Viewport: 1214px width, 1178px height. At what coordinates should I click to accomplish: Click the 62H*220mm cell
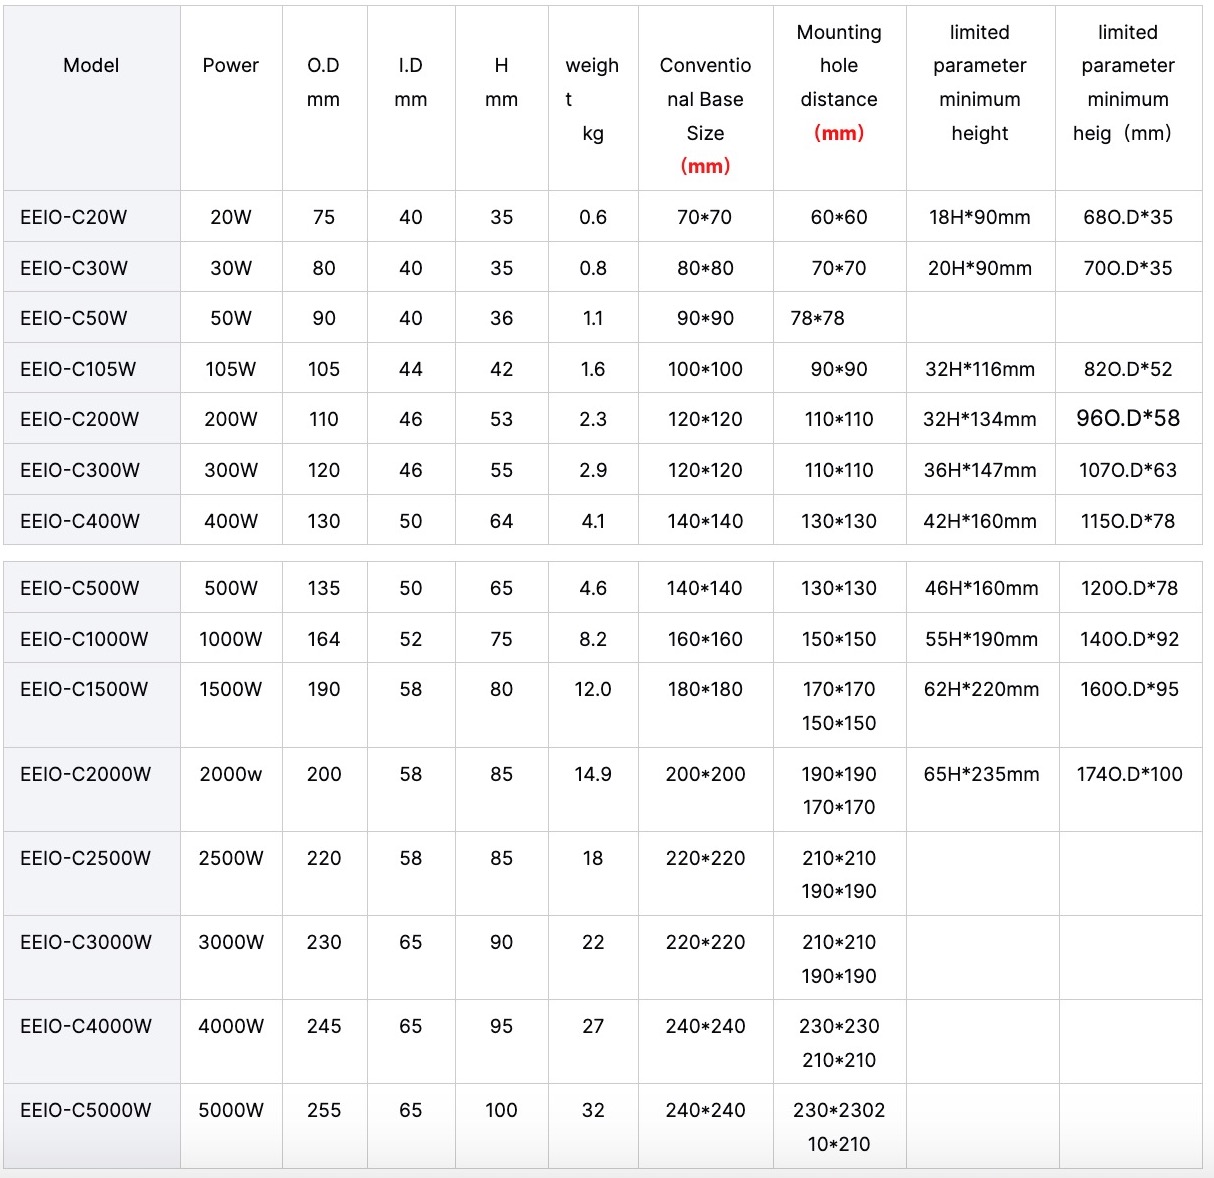click(x=981, y=689)
